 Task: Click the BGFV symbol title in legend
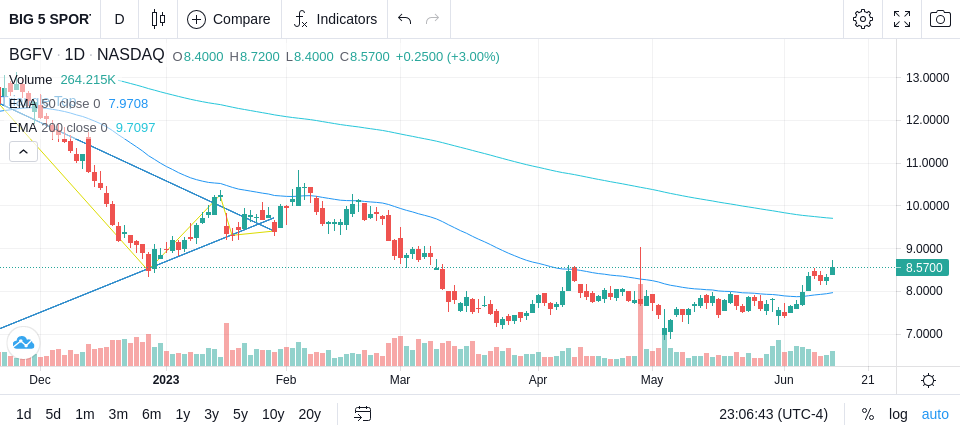click(31, 55)
